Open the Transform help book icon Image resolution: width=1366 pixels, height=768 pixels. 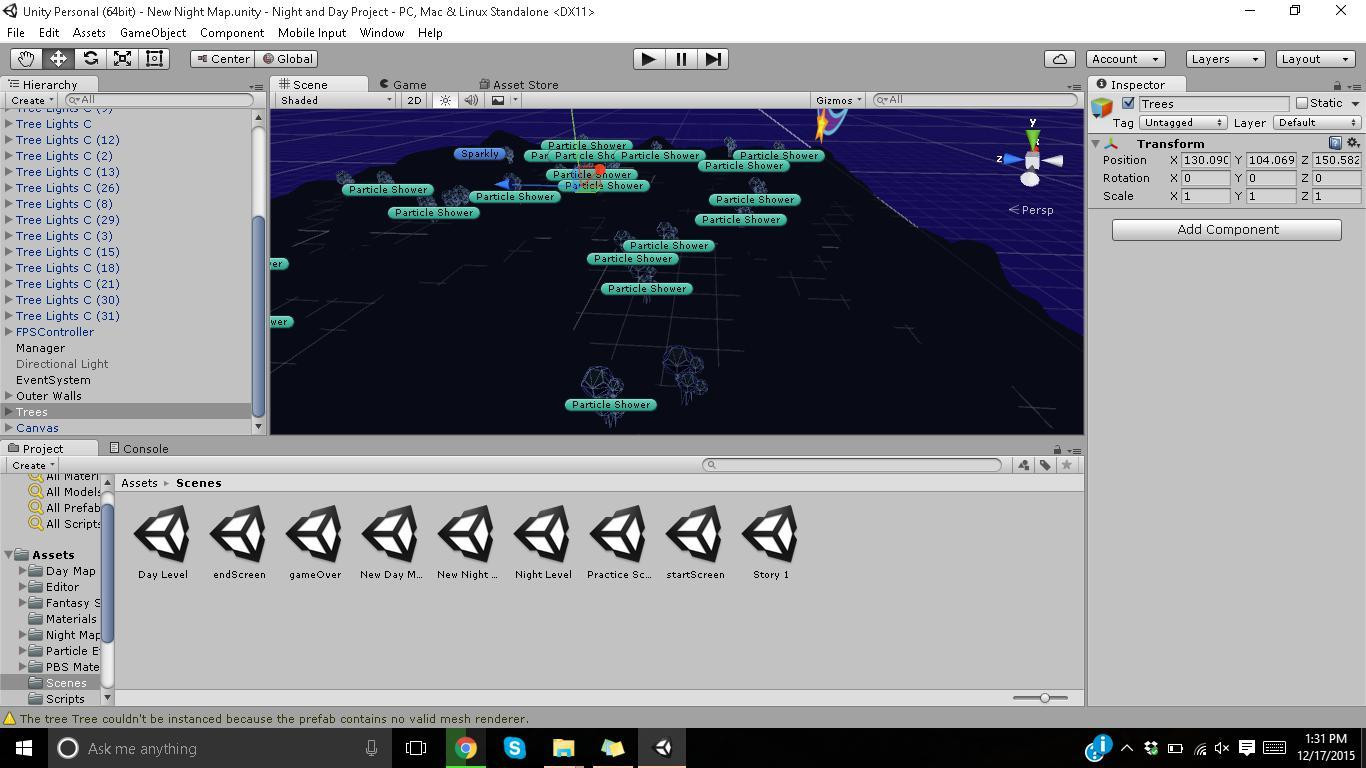point(1335,143)
